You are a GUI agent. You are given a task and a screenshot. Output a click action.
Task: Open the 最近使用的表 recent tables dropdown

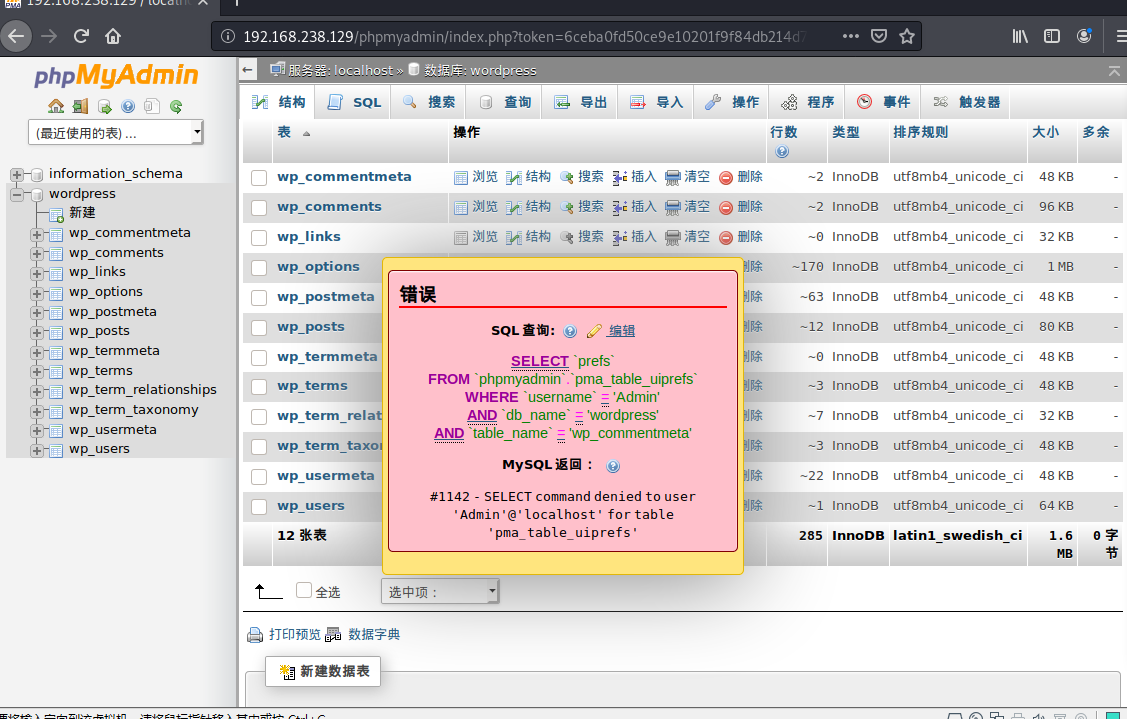click(116, 132)
